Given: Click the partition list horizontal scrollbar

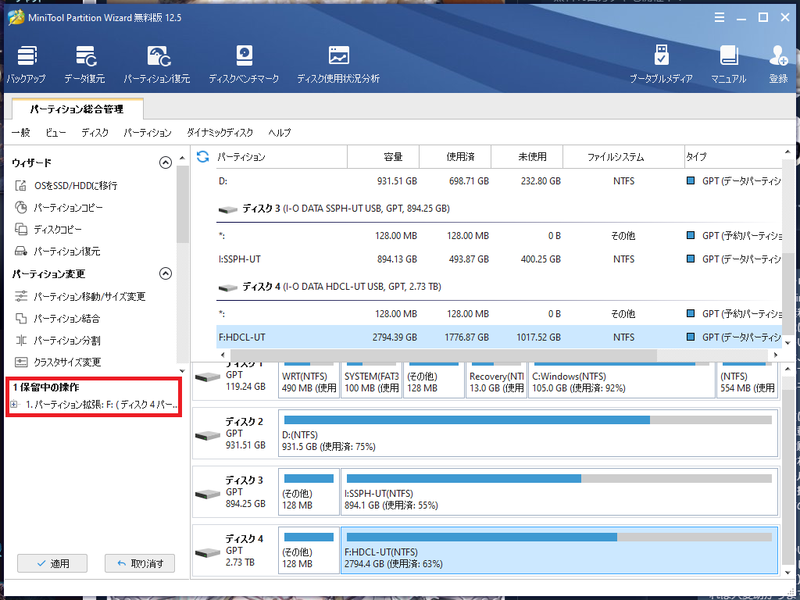Looking at the screenshot, I should (444, 355).
